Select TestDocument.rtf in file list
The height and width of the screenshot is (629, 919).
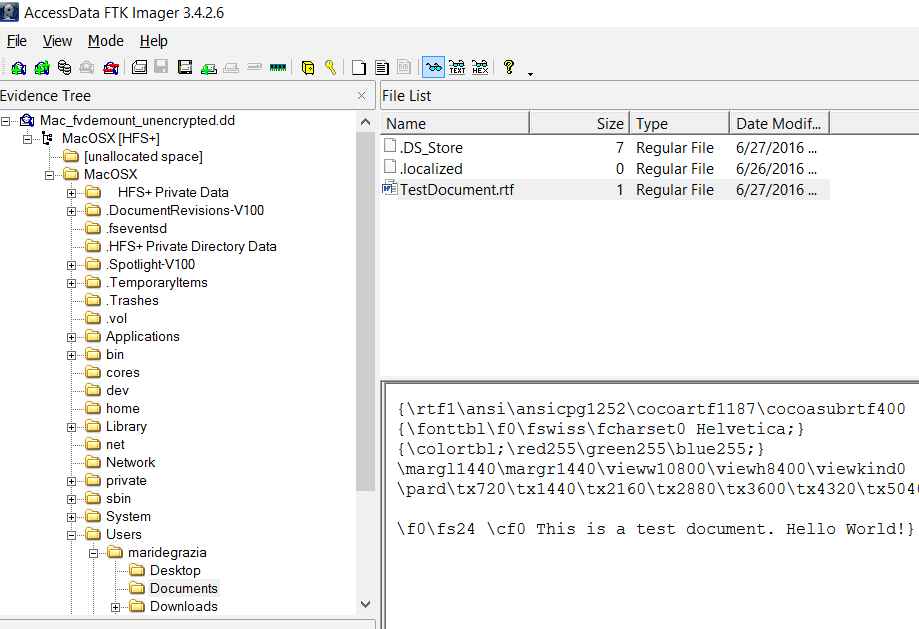457,190
